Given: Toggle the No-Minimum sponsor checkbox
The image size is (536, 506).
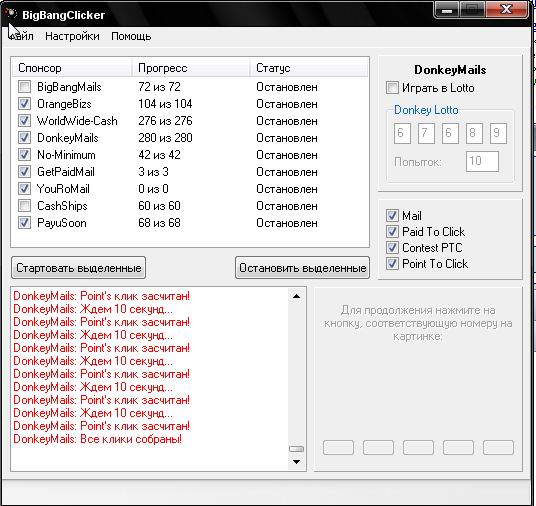Looking at the screenshot, I should coord(24,155).
